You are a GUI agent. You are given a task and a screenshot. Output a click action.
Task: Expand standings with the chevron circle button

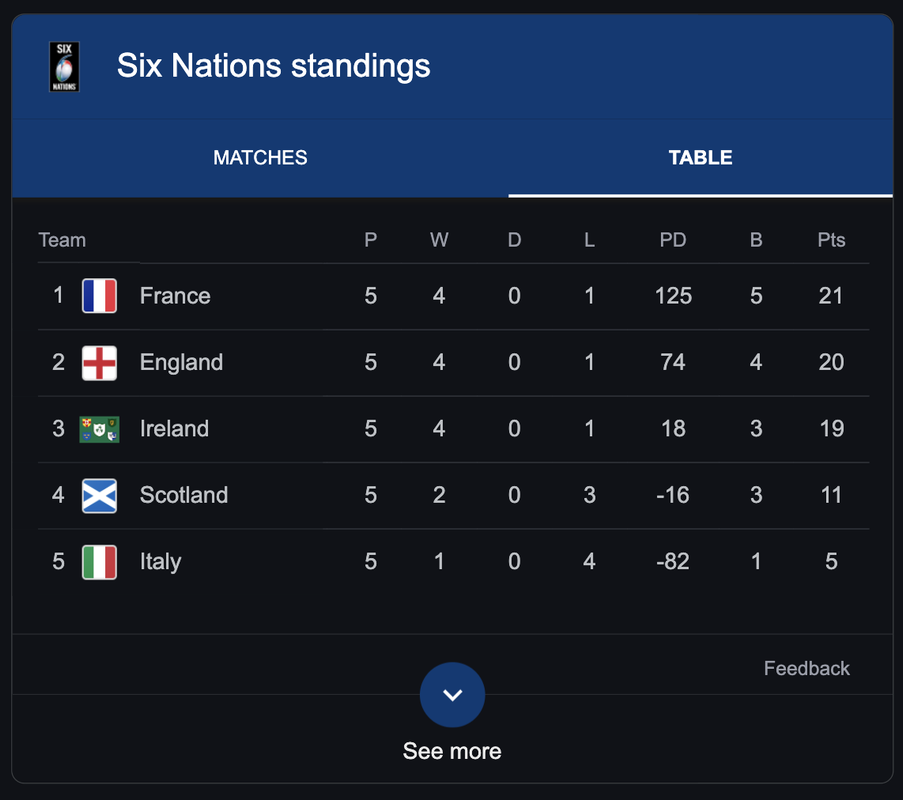pyautogui.click(x=452, y=695)
